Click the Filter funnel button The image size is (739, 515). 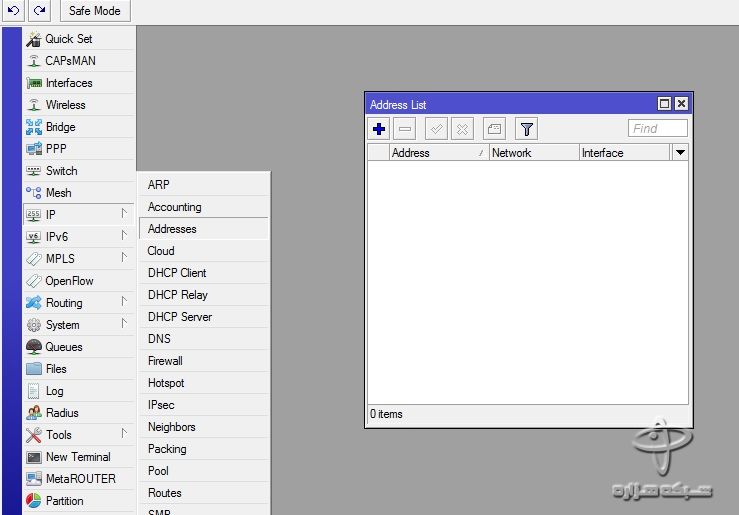(x=526, y=129)
